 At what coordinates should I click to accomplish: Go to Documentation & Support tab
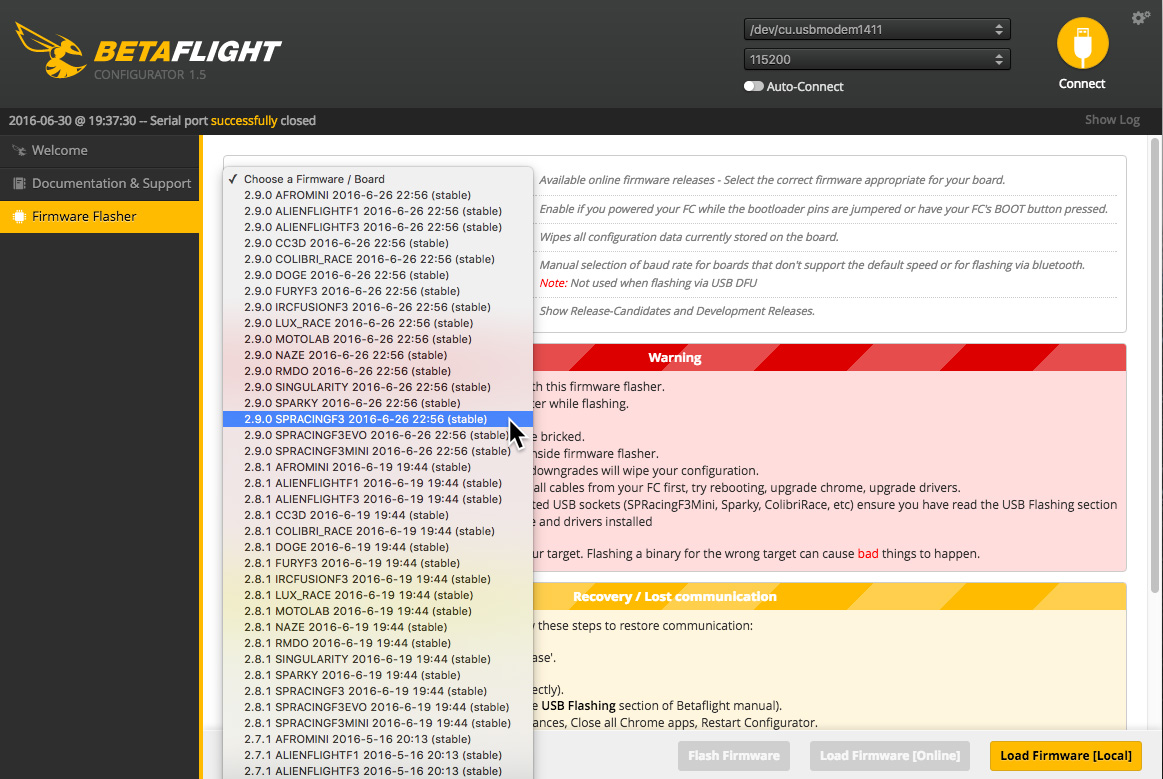99,183
